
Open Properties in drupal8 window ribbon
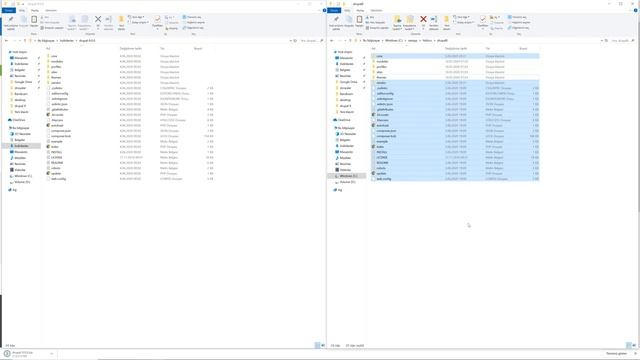(x=482, y=22)
